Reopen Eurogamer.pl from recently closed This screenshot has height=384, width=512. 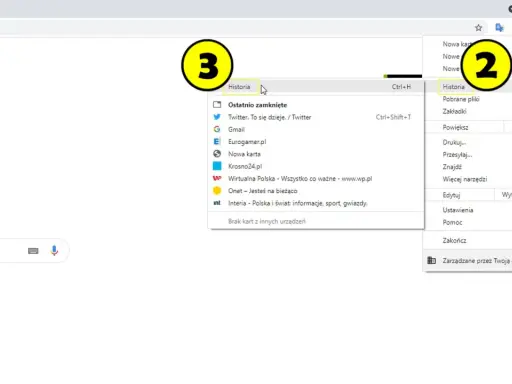tap(316, 142)
